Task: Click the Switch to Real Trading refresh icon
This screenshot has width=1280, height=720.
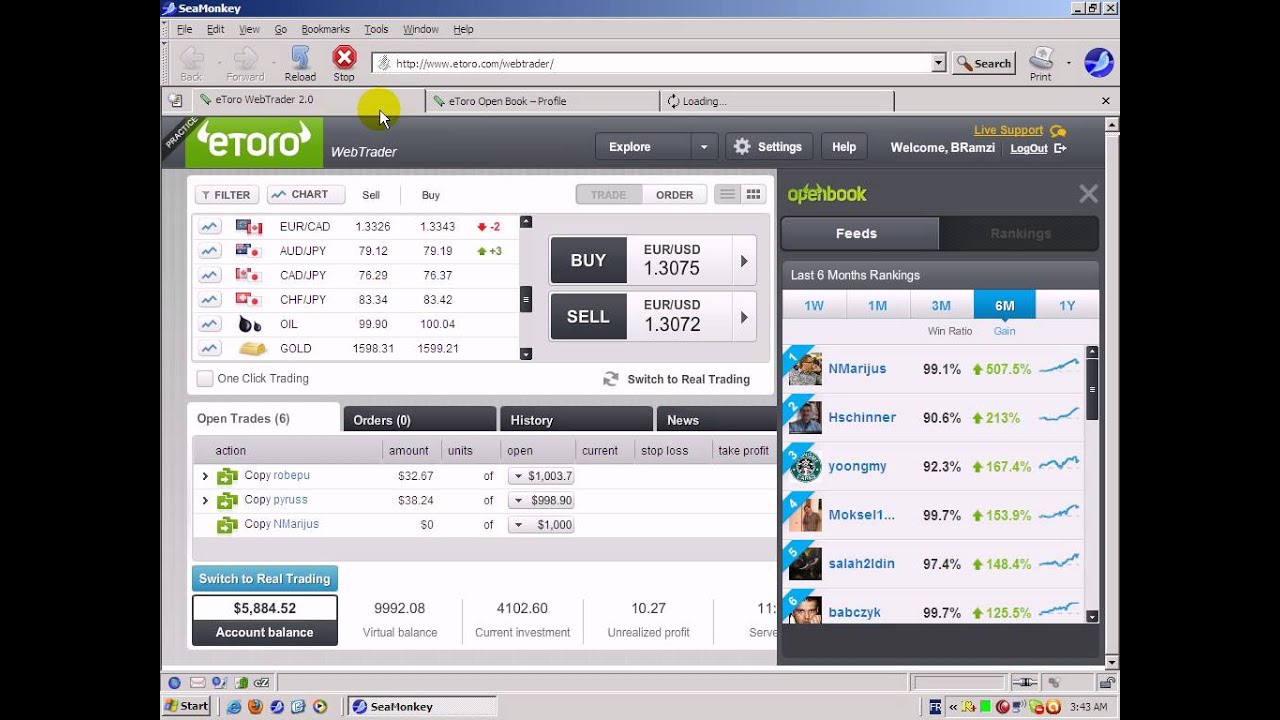Action: coord(610,379)
